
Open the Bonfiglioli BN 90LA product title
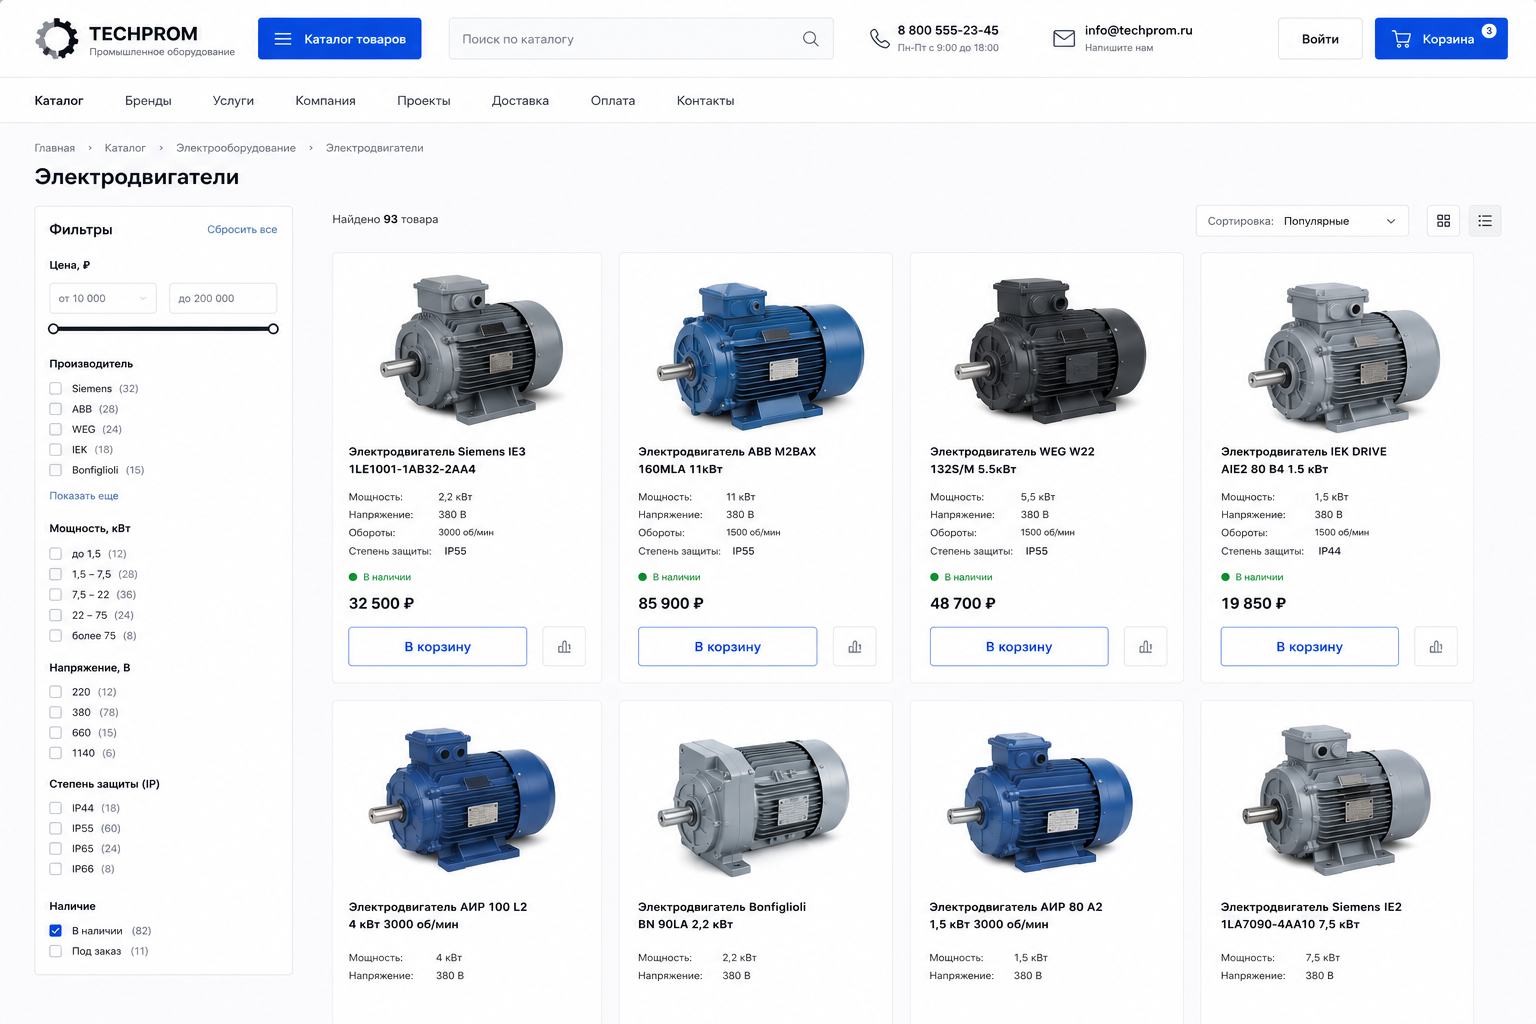pos(722,916)
